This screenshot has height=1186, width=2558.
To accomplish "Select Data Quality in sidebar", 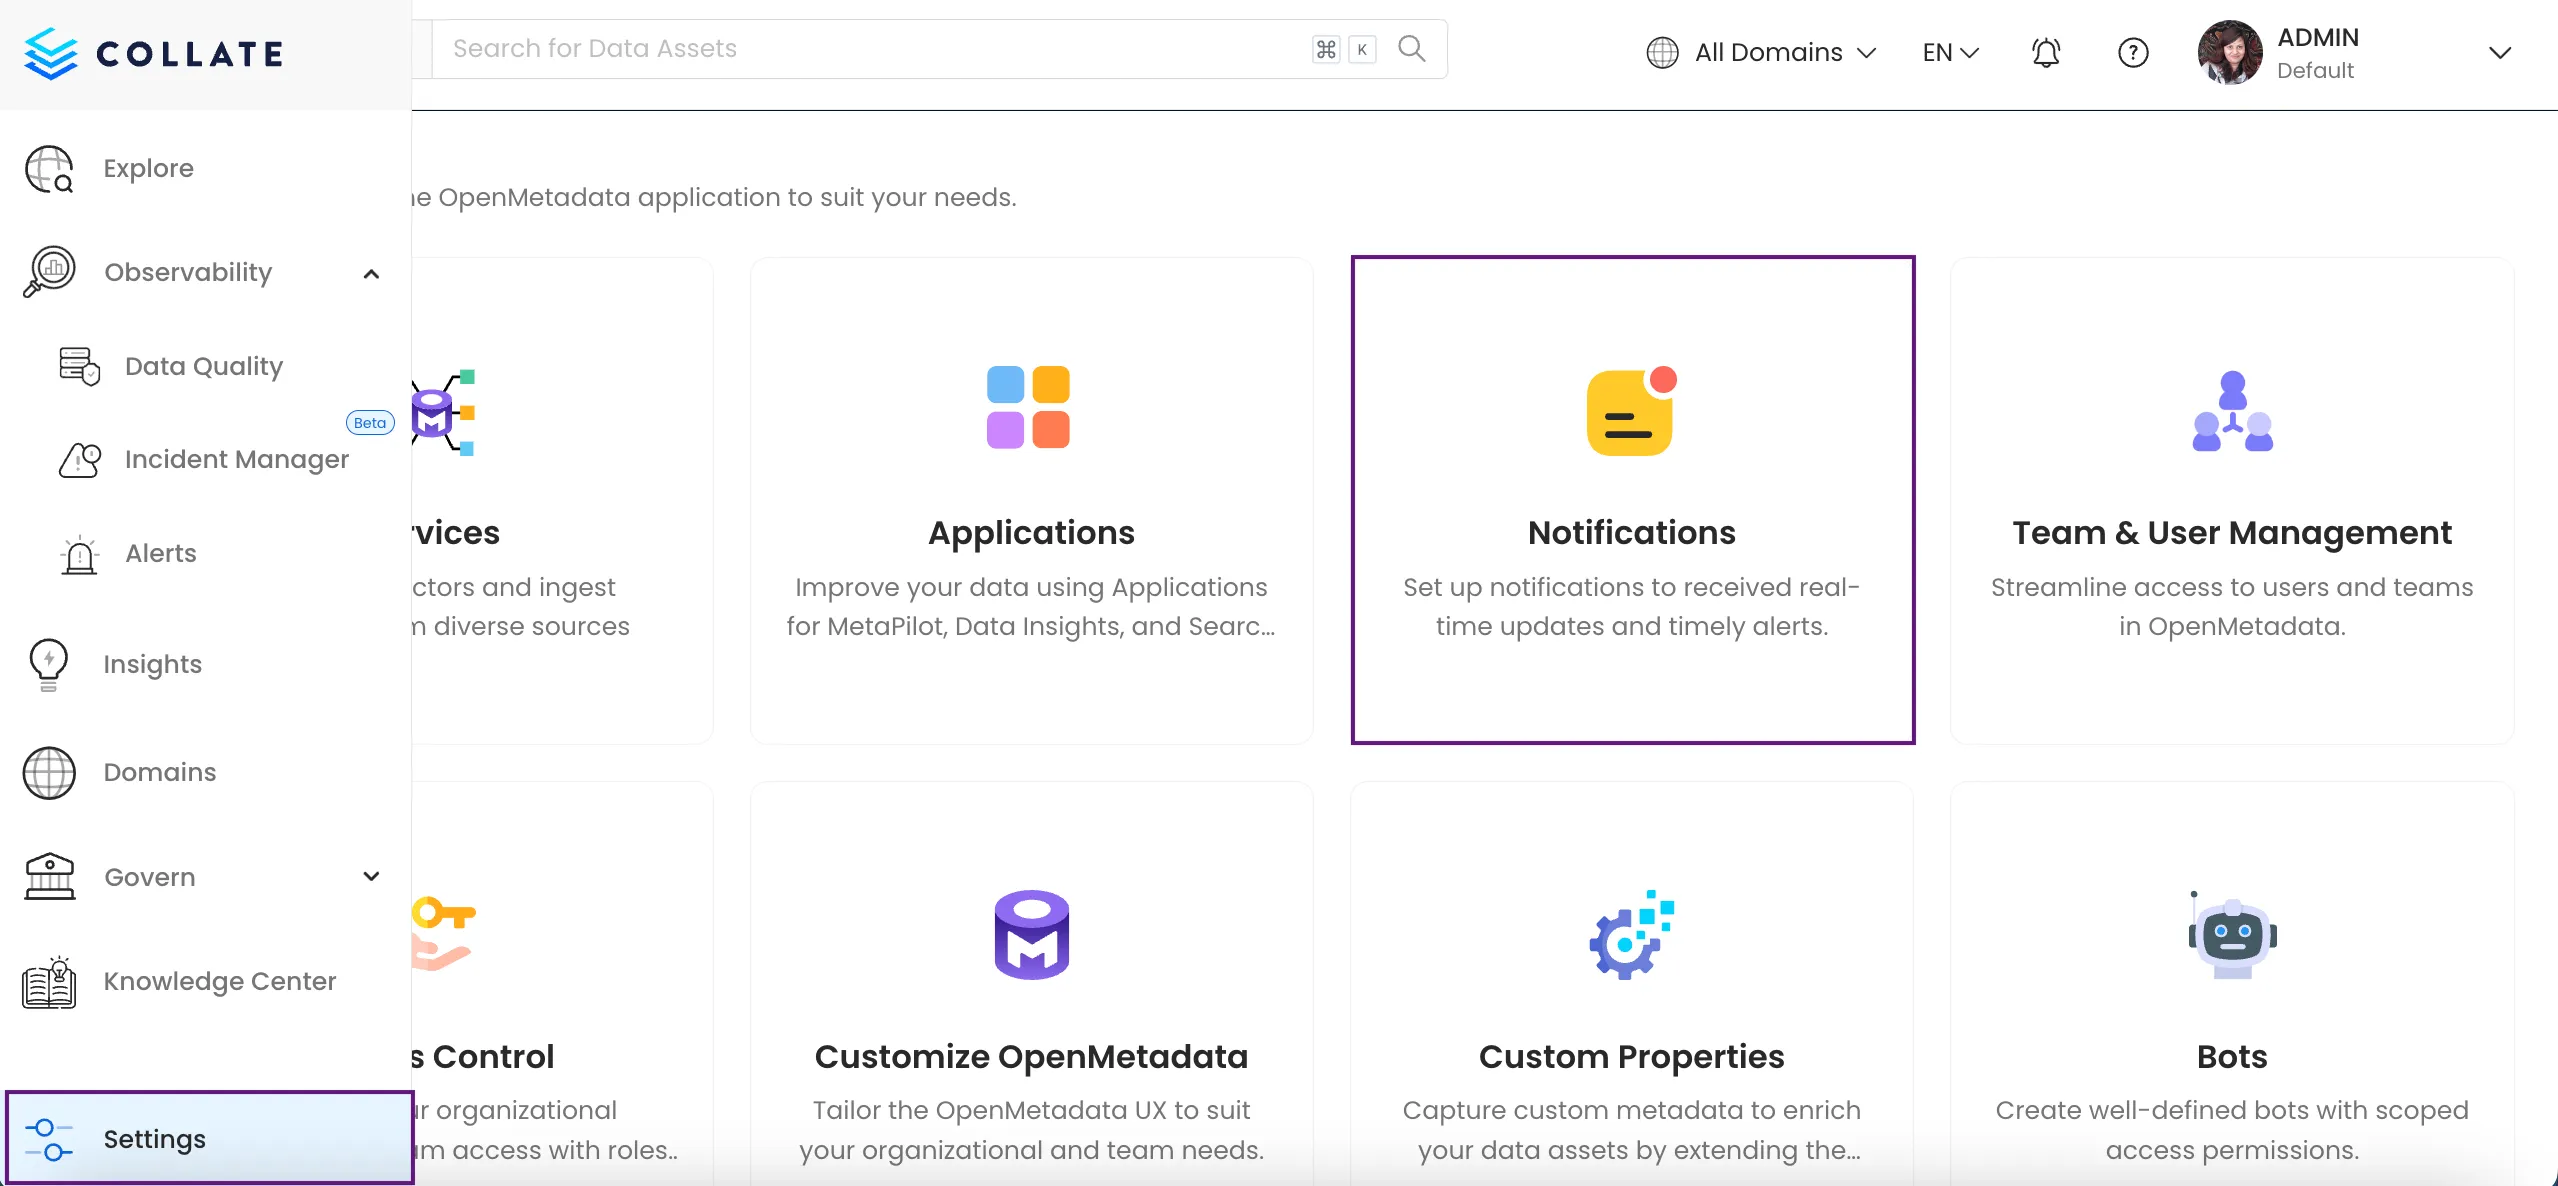I will (204, 366).
